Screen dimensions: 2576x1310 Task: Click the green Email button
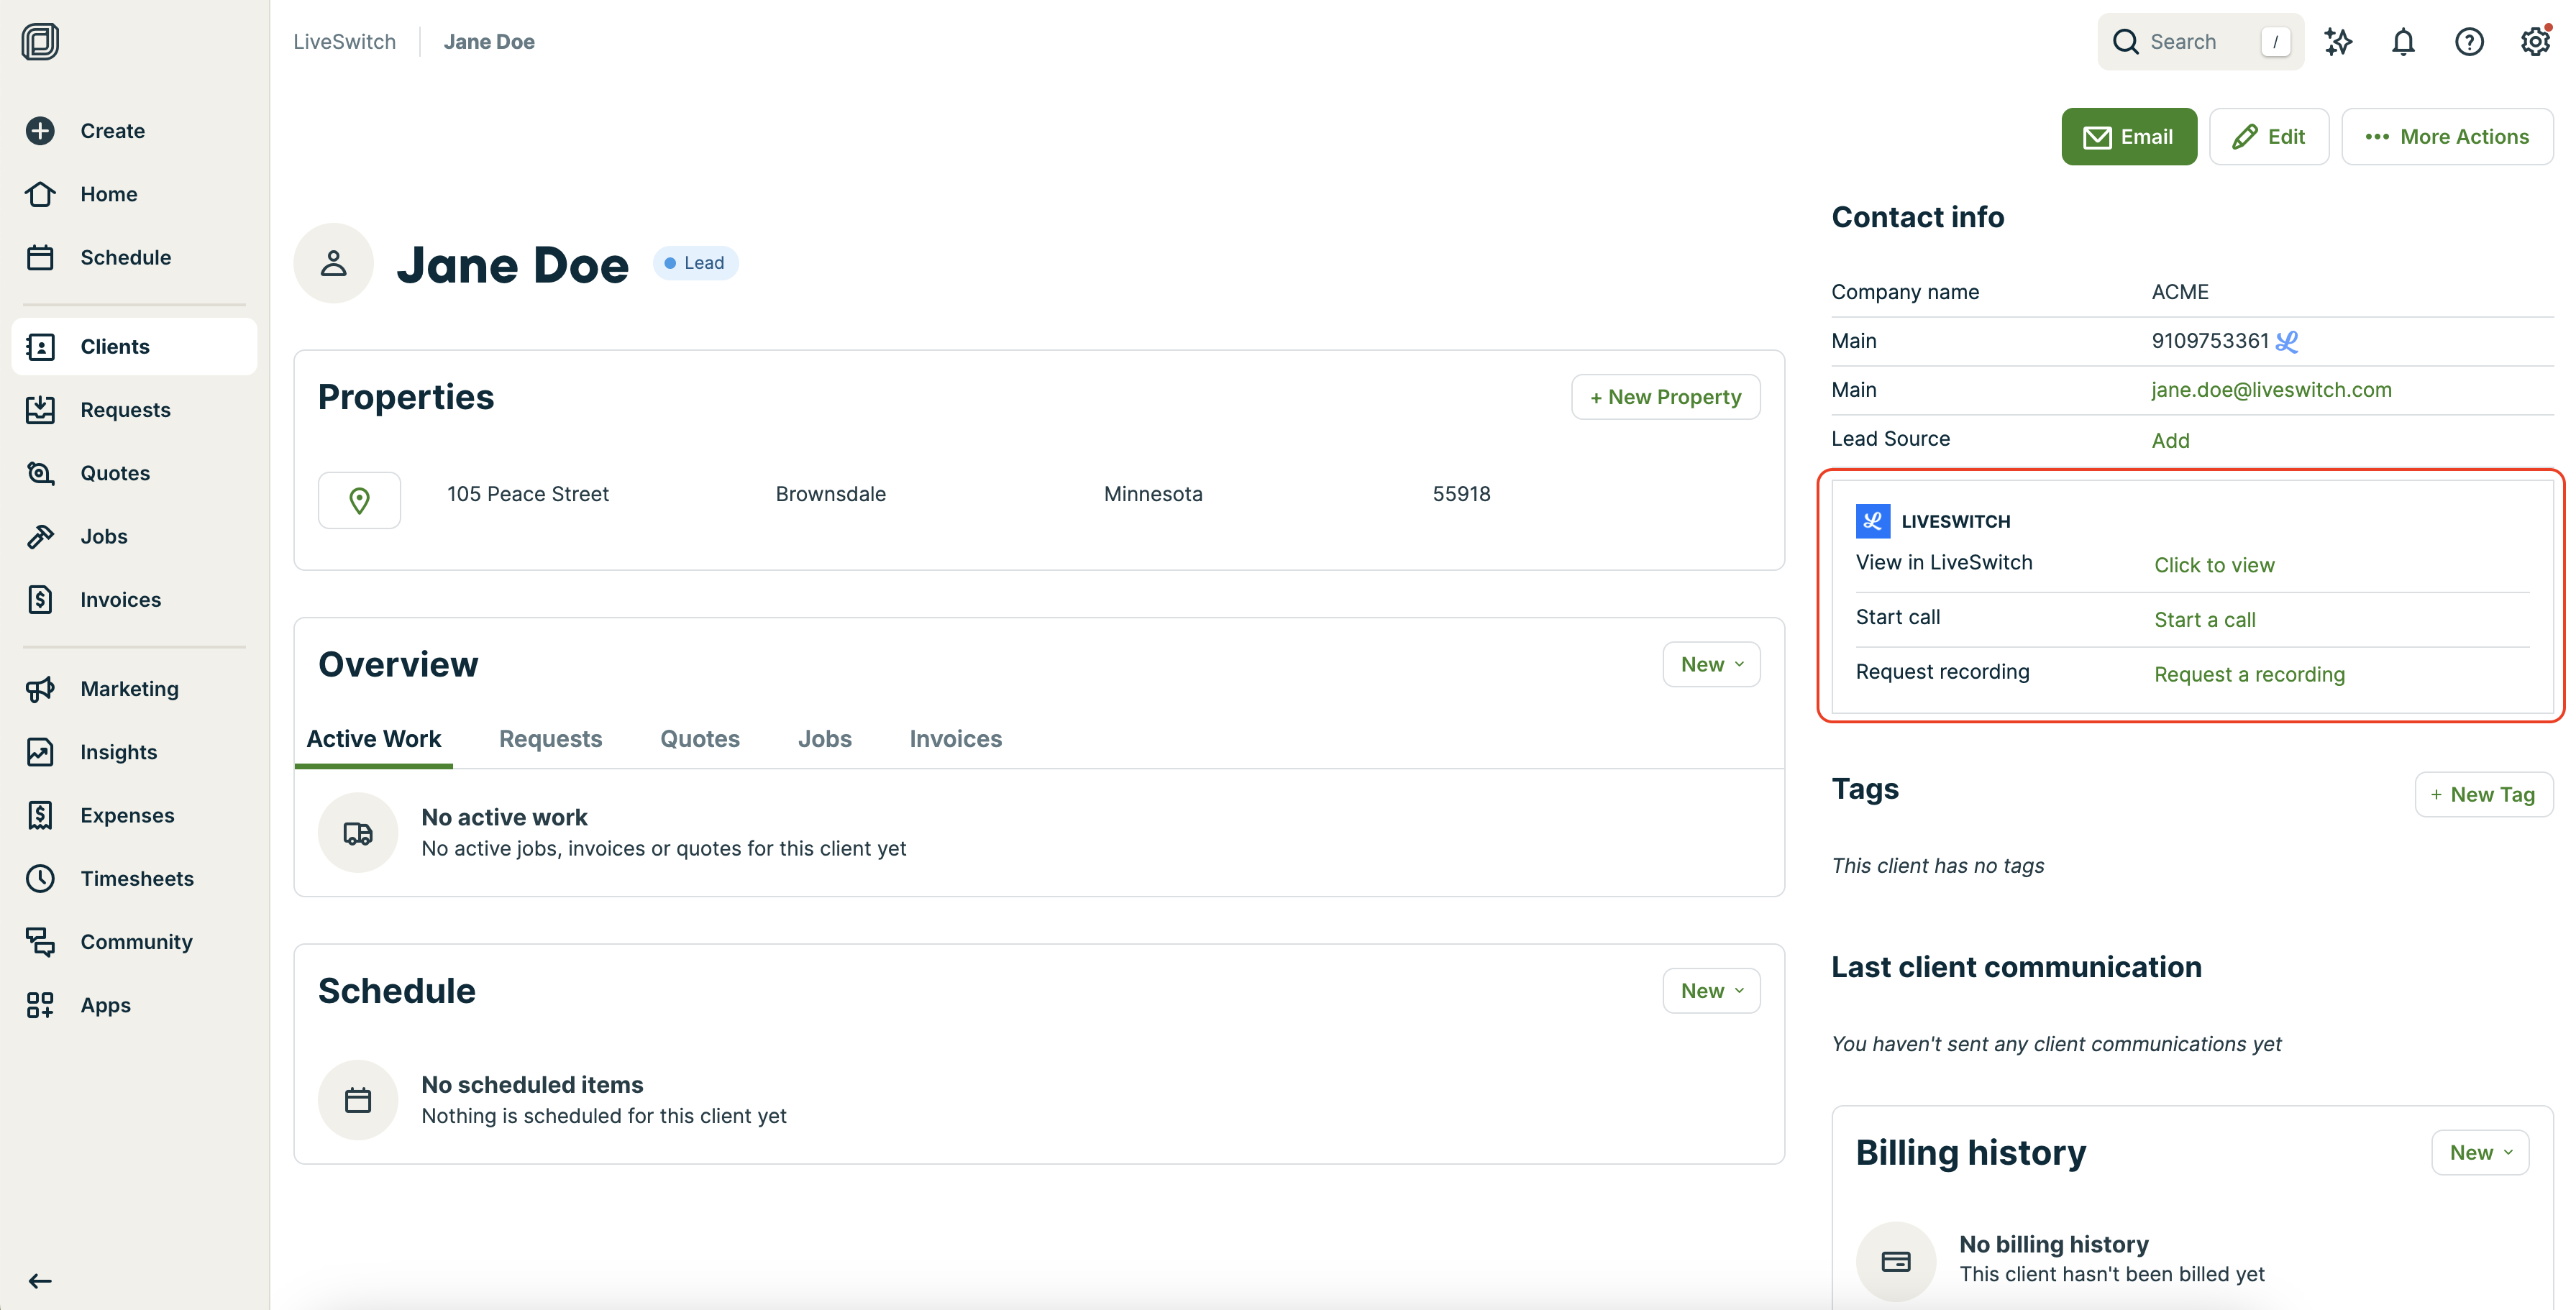(2128, 137)
